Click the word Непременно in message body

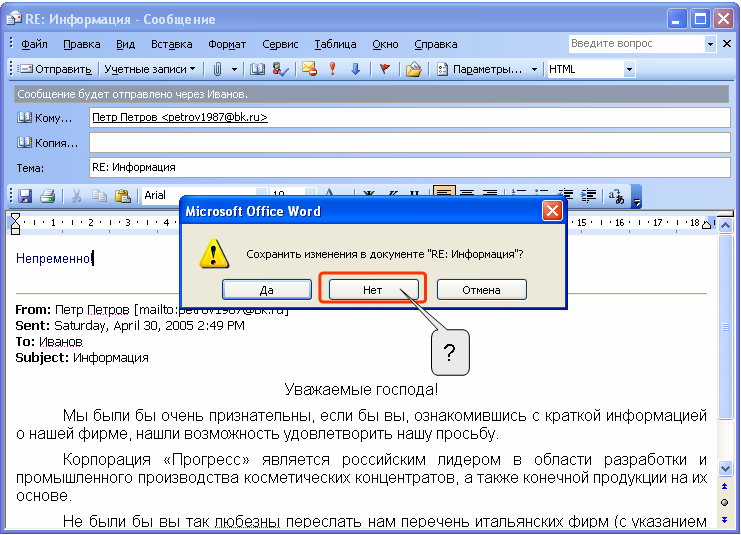[x=53, y=259]
